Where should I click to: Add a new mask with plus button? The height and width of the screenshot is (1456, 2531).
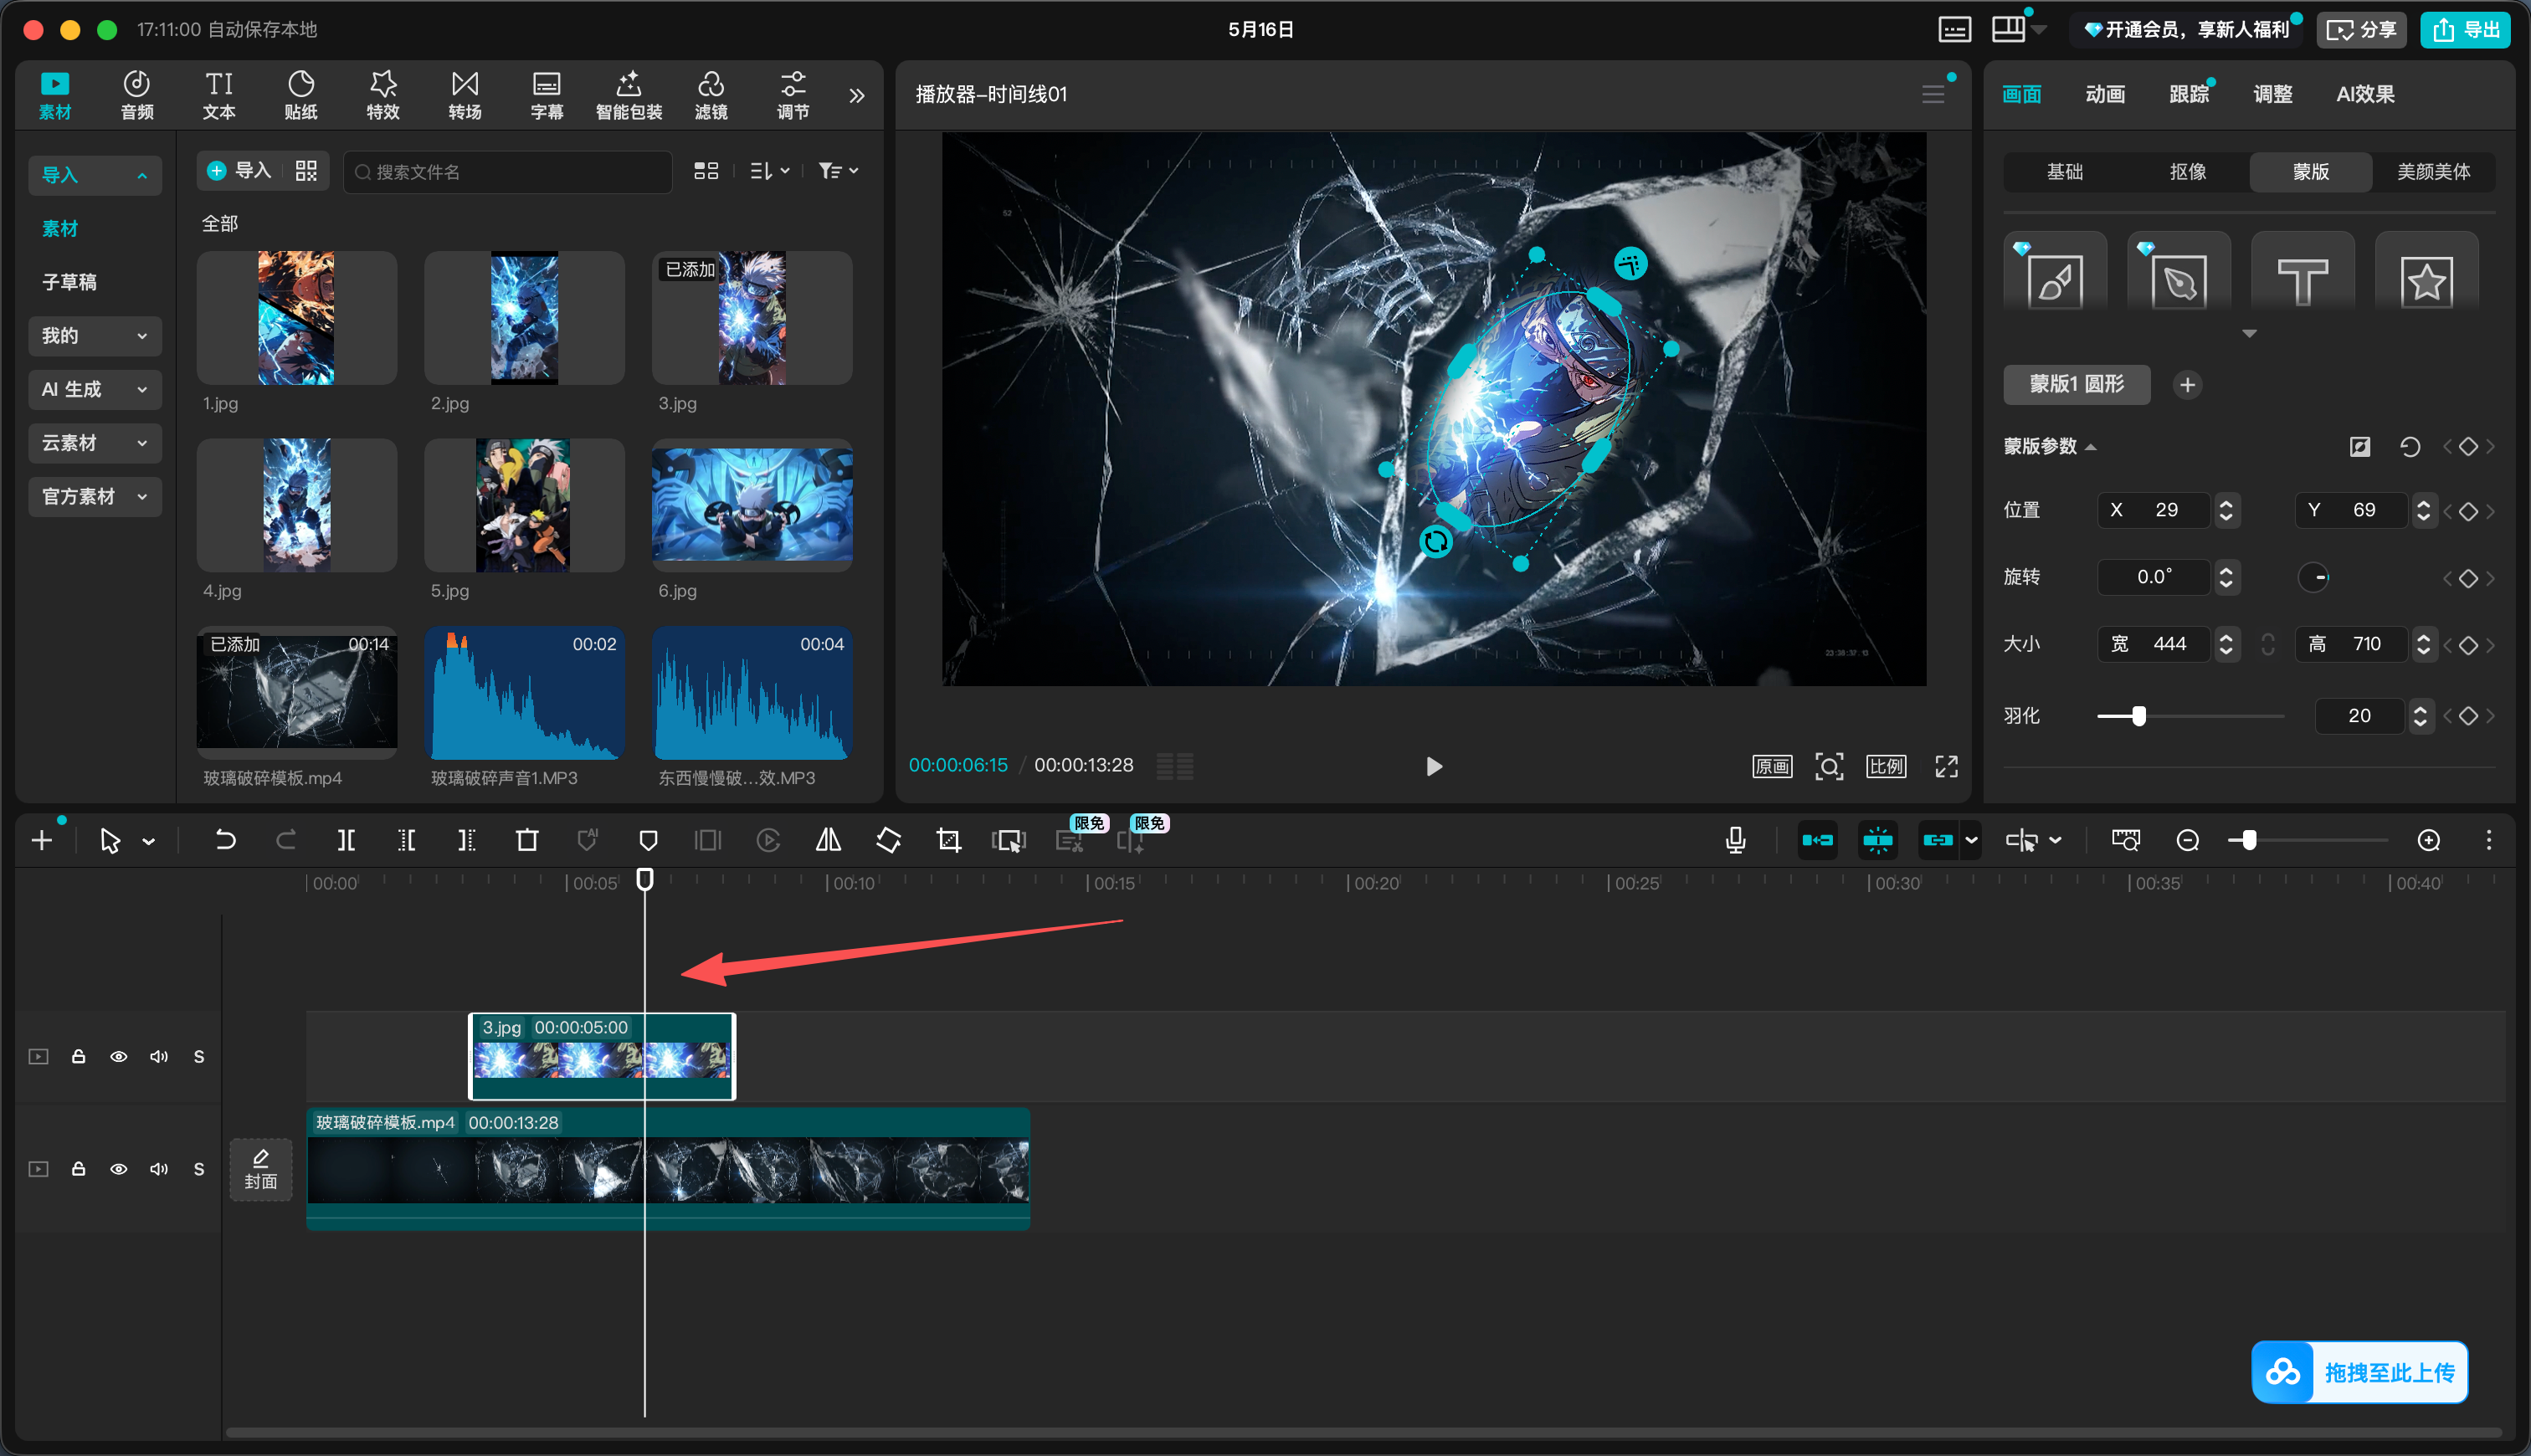(2187, 385)
